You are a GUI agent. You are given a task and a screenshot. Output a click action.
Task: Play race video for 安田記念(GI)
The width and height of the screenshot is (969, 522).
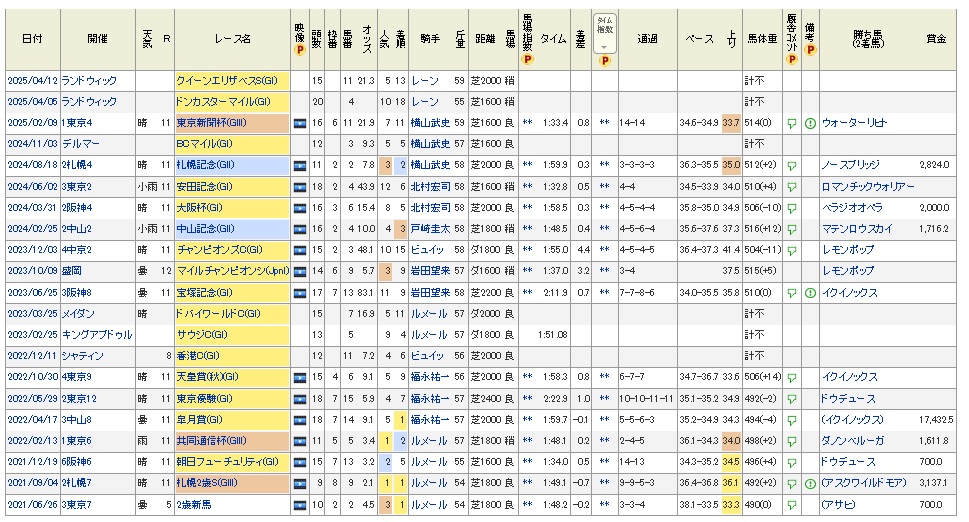click(300, 187)
